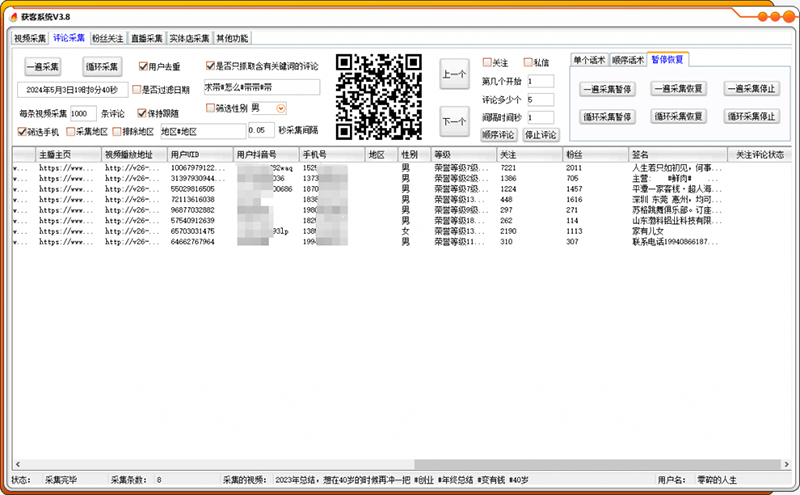Switch to the 评论采集 tab

click(69, 38)
